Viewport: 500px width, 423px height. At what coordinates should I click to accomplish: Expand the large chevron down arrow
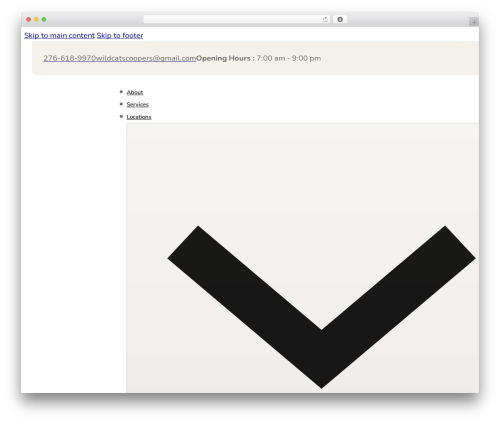[321, 307]
